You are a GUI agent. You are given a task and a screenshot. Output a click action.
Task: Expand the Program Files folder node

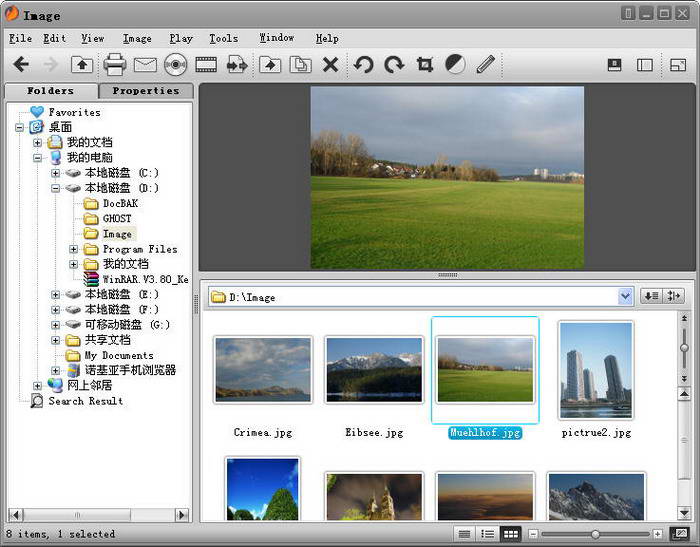click(x=74, y=249)
